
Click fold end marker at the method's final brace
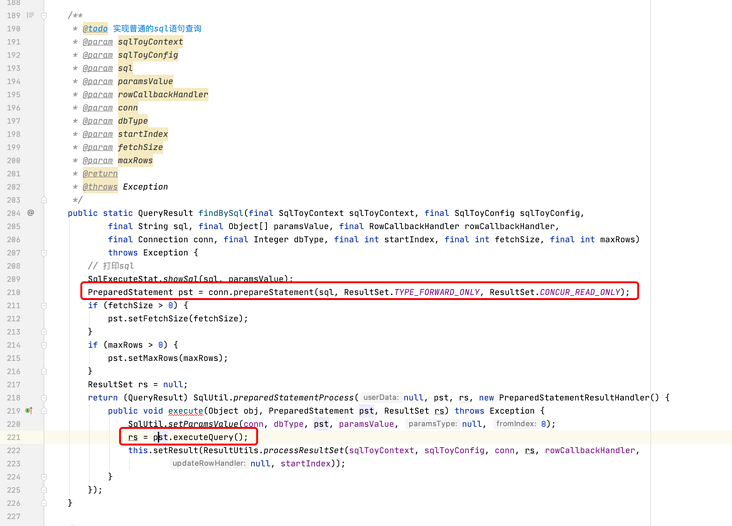44,503
